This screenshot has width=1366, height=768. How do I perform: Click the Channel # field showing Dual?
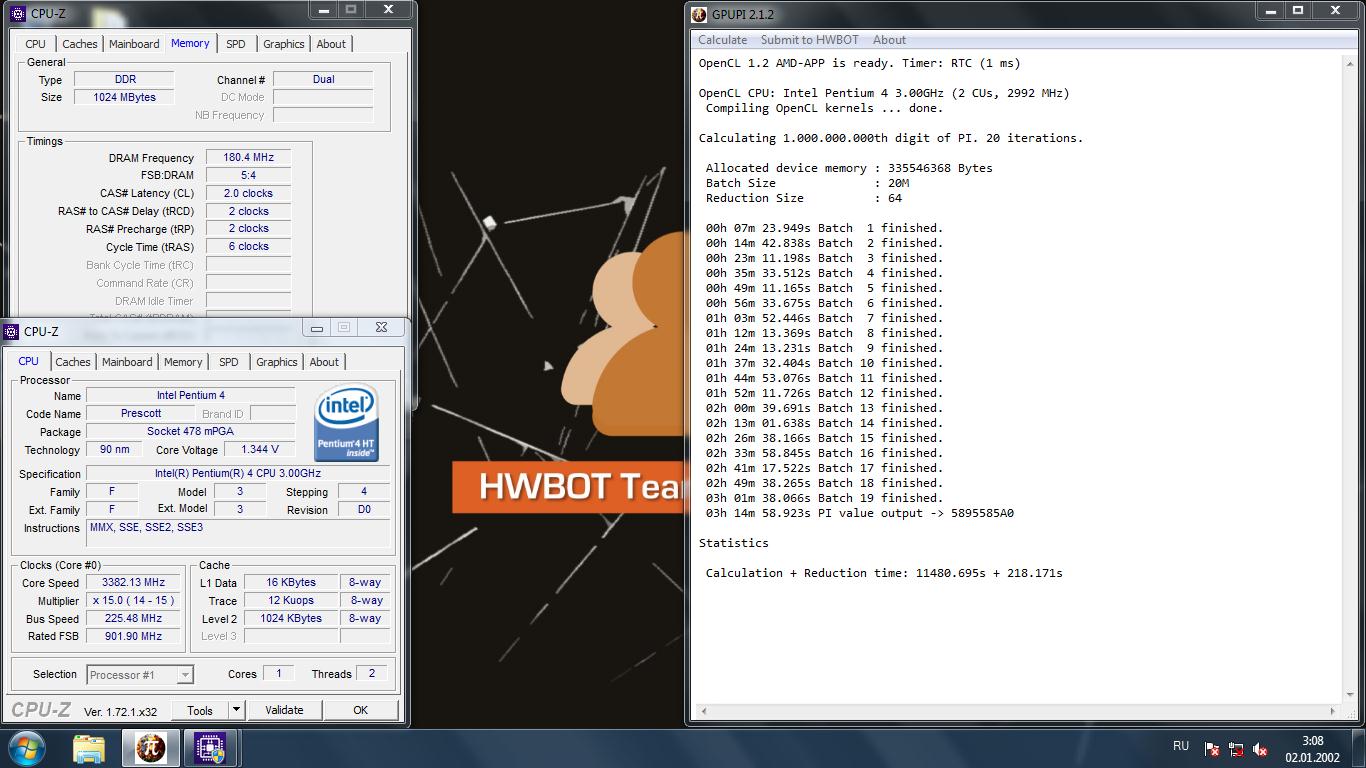pos(323,79)
